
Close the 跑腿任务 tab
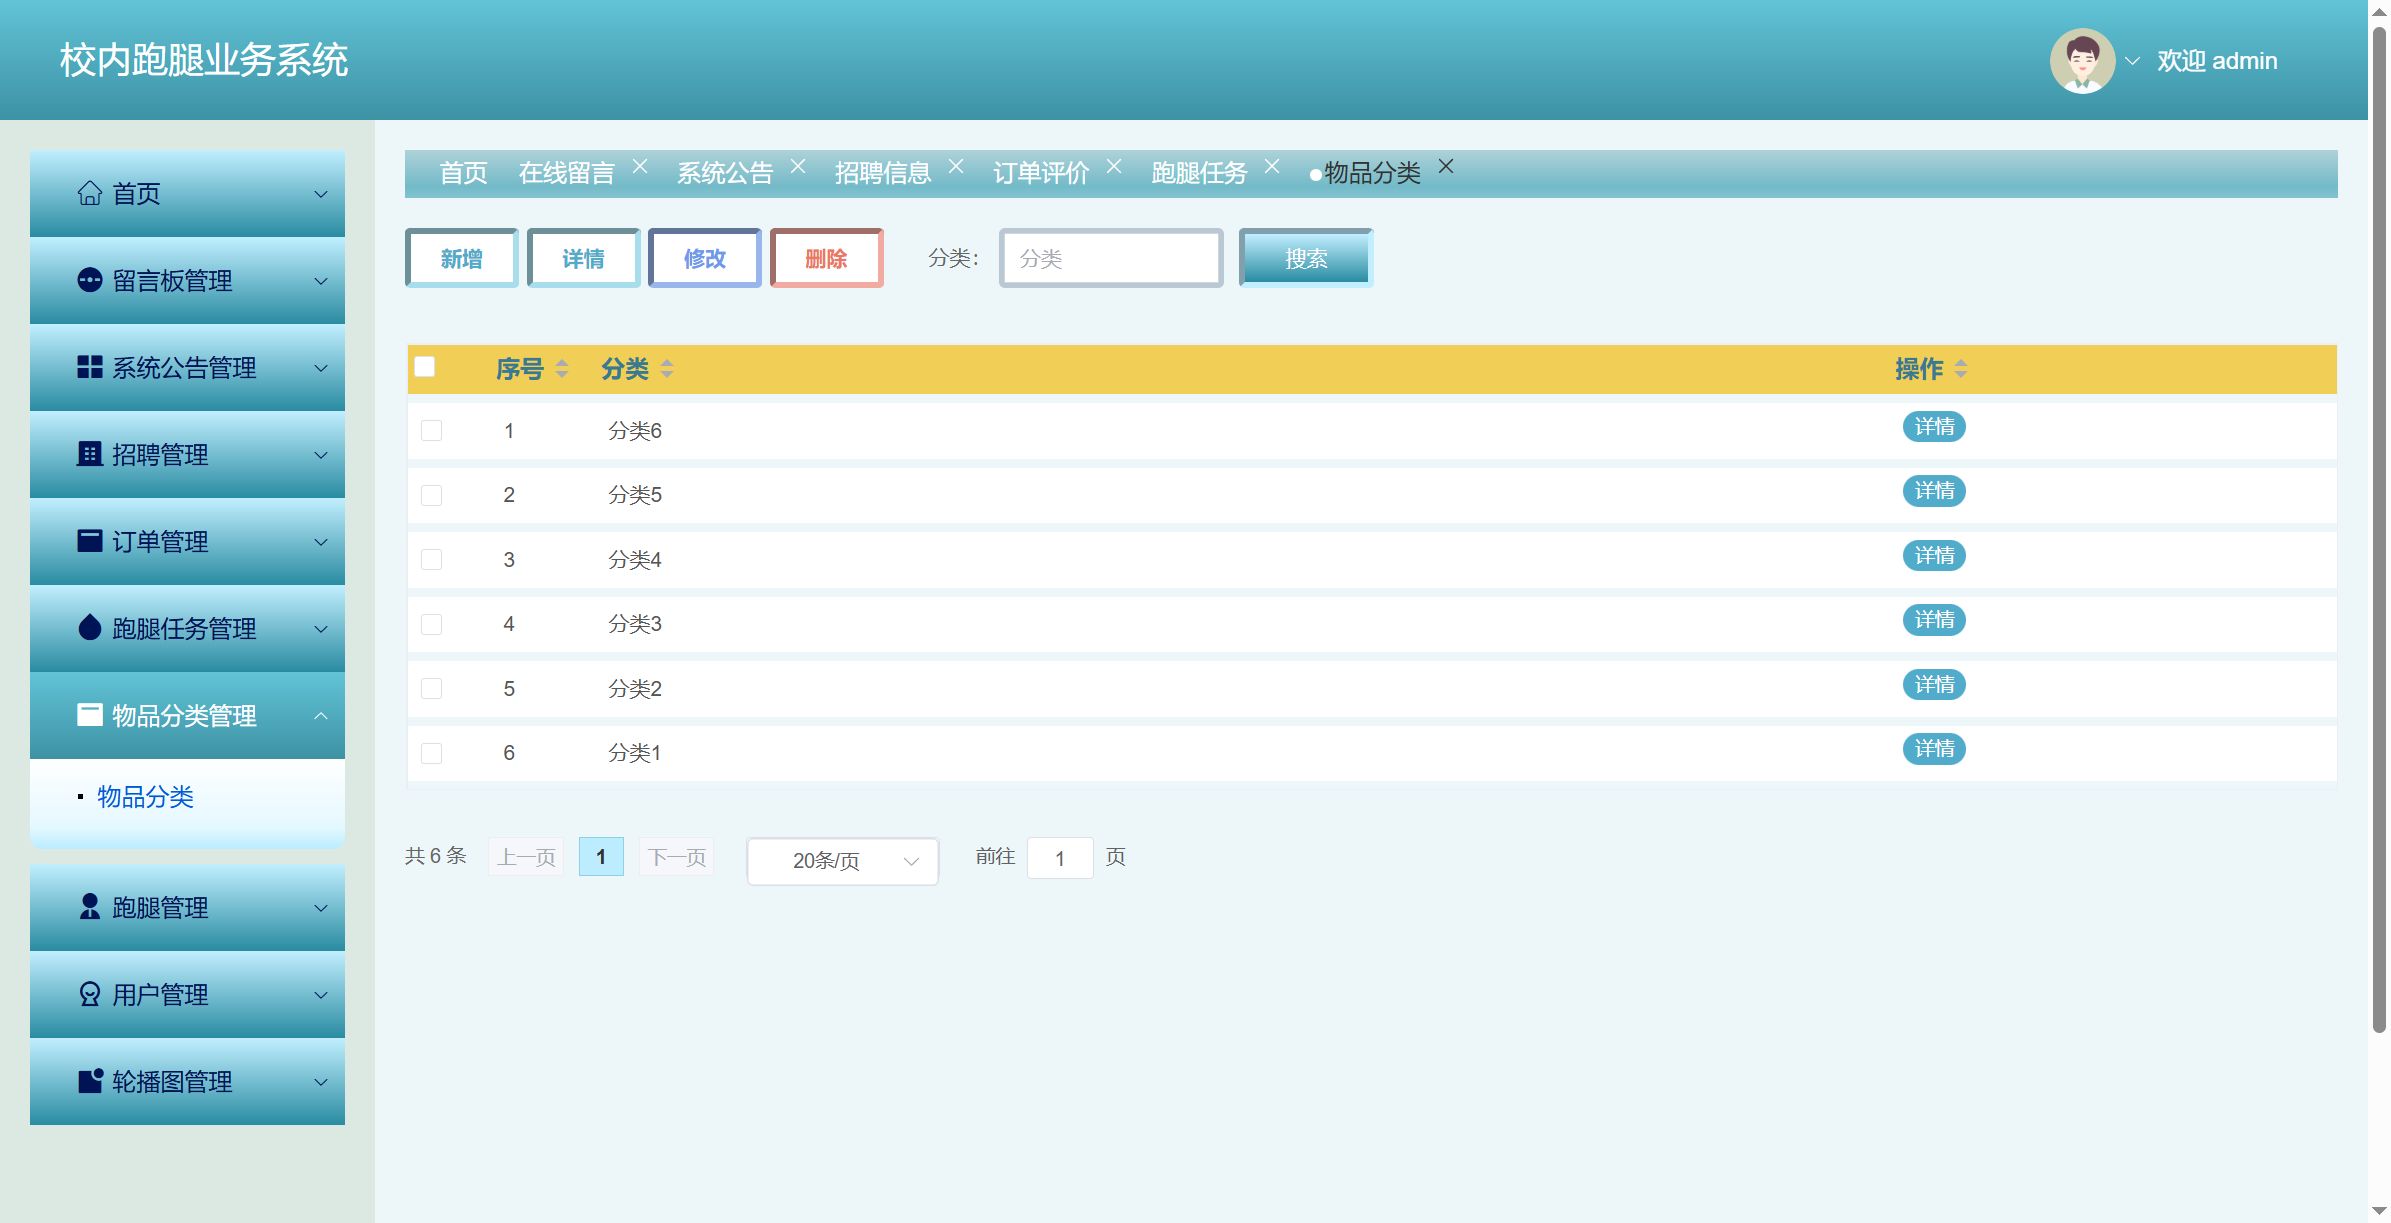pyautogui.click(x=1272, y=166)
